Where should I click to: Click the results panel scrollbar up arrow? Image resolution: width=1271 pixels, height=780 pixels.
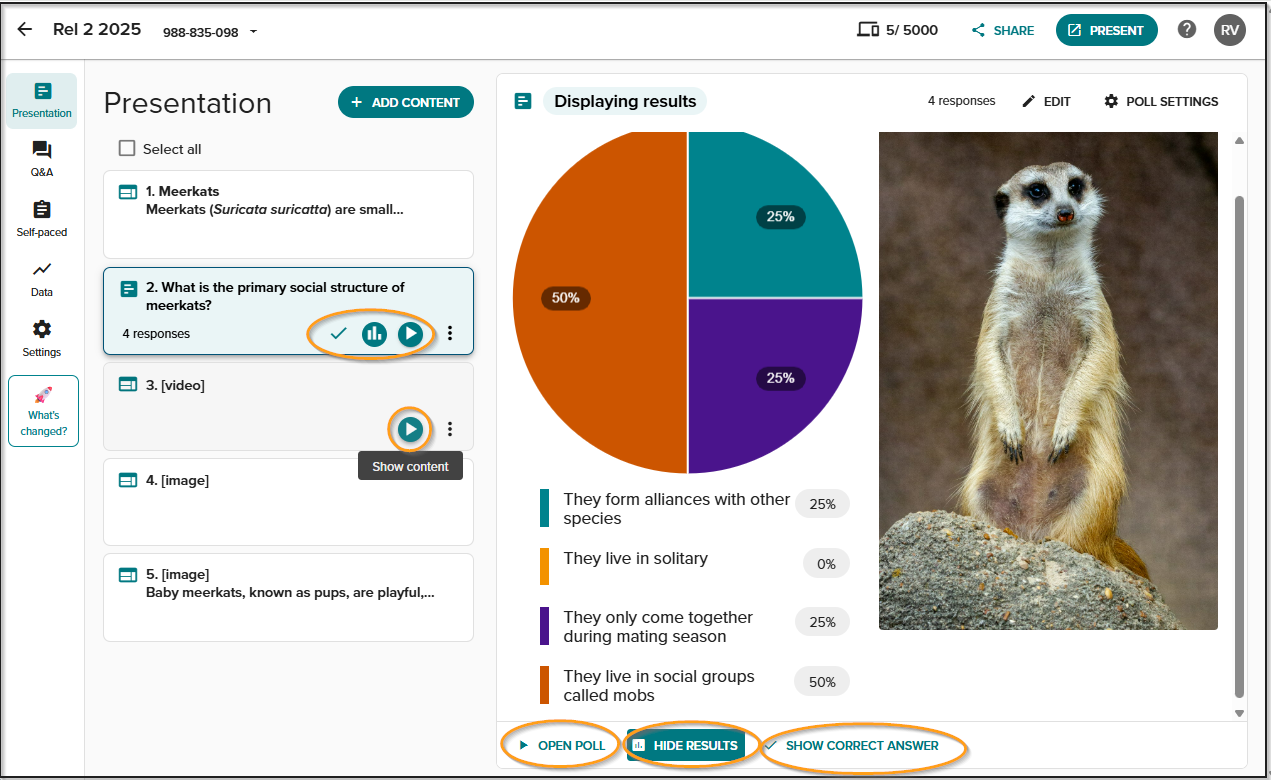(x=1240, y=141)
